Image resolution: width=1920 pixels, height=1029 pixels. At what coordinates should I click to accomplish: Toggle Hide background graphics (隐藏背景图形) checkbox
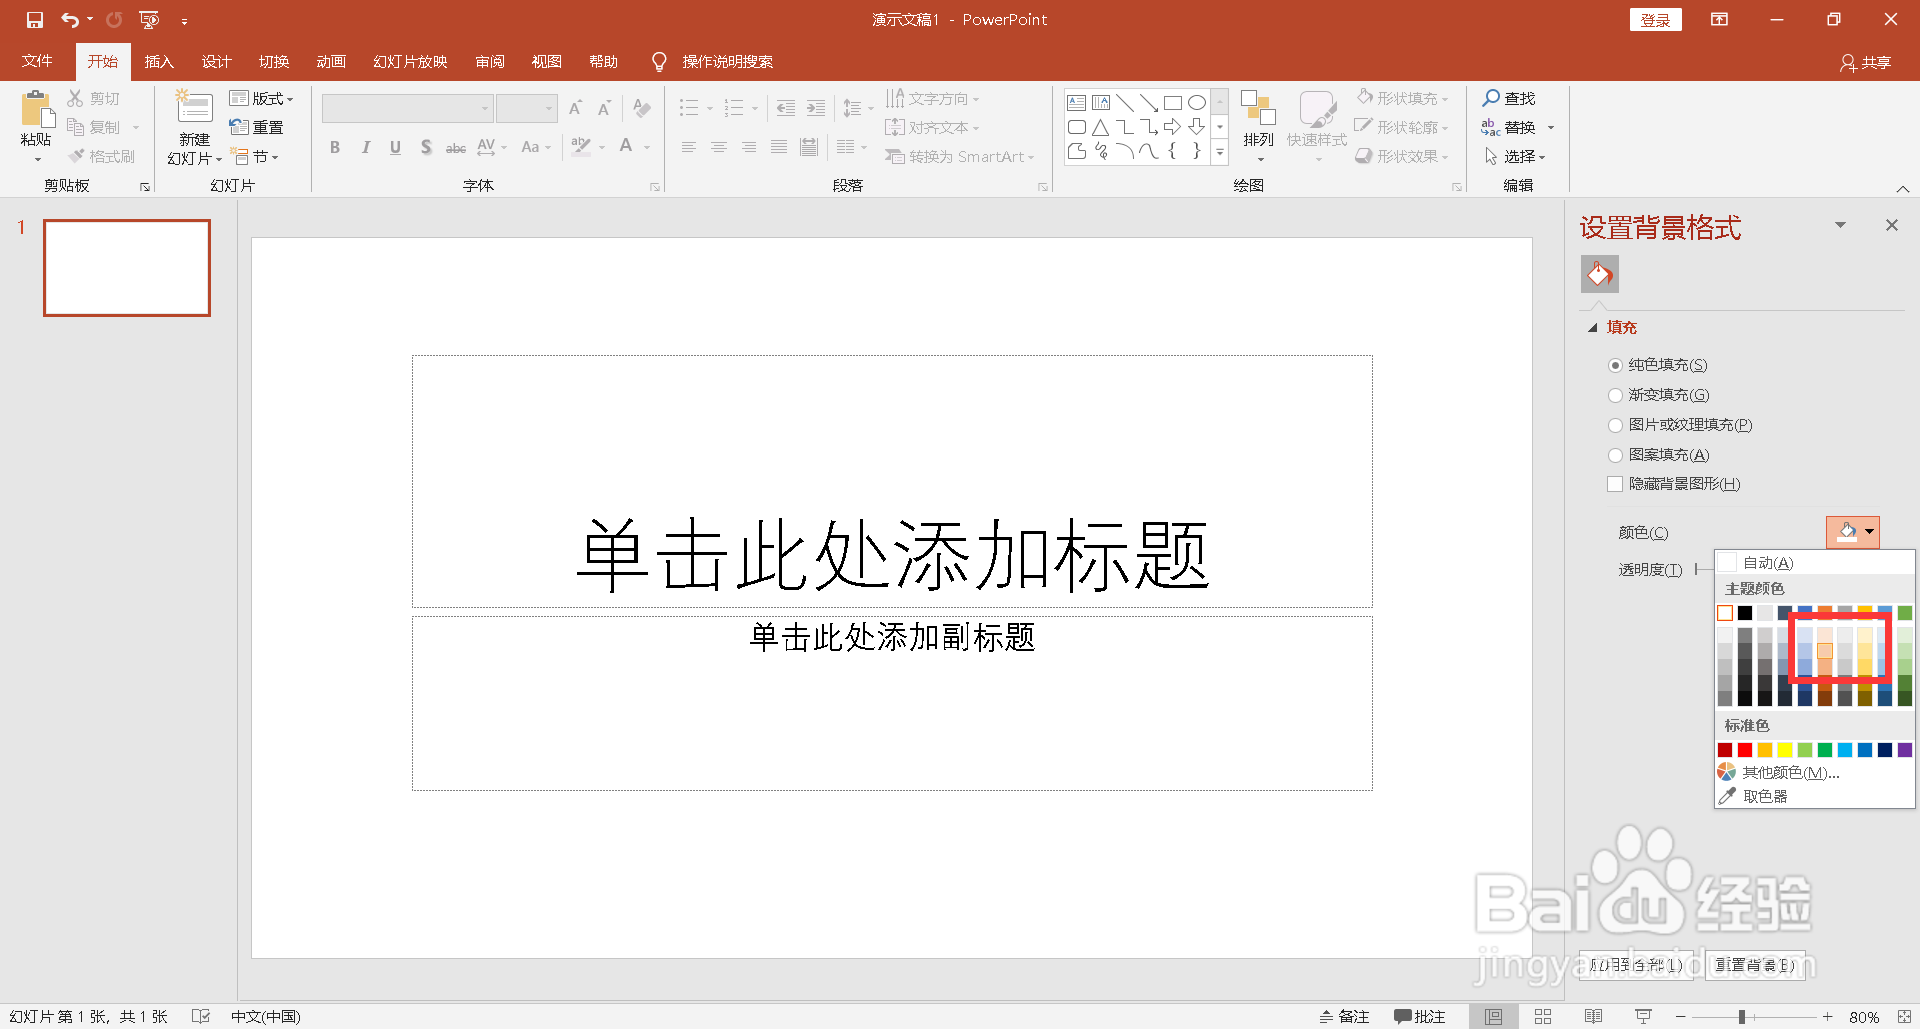(1615, 484)
